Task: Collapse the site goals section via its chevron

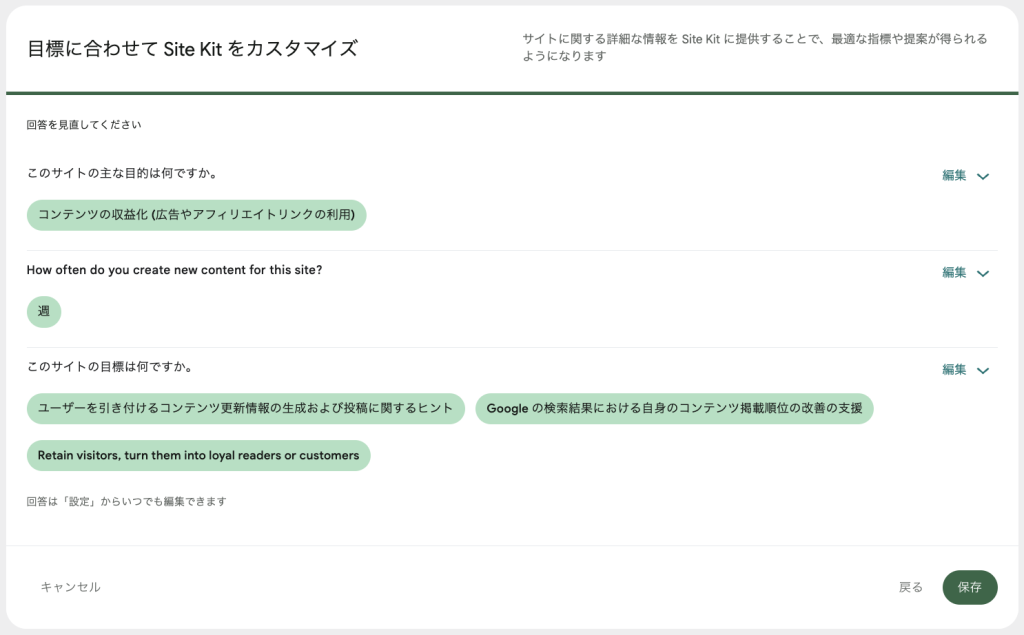Action: [982, 370]
